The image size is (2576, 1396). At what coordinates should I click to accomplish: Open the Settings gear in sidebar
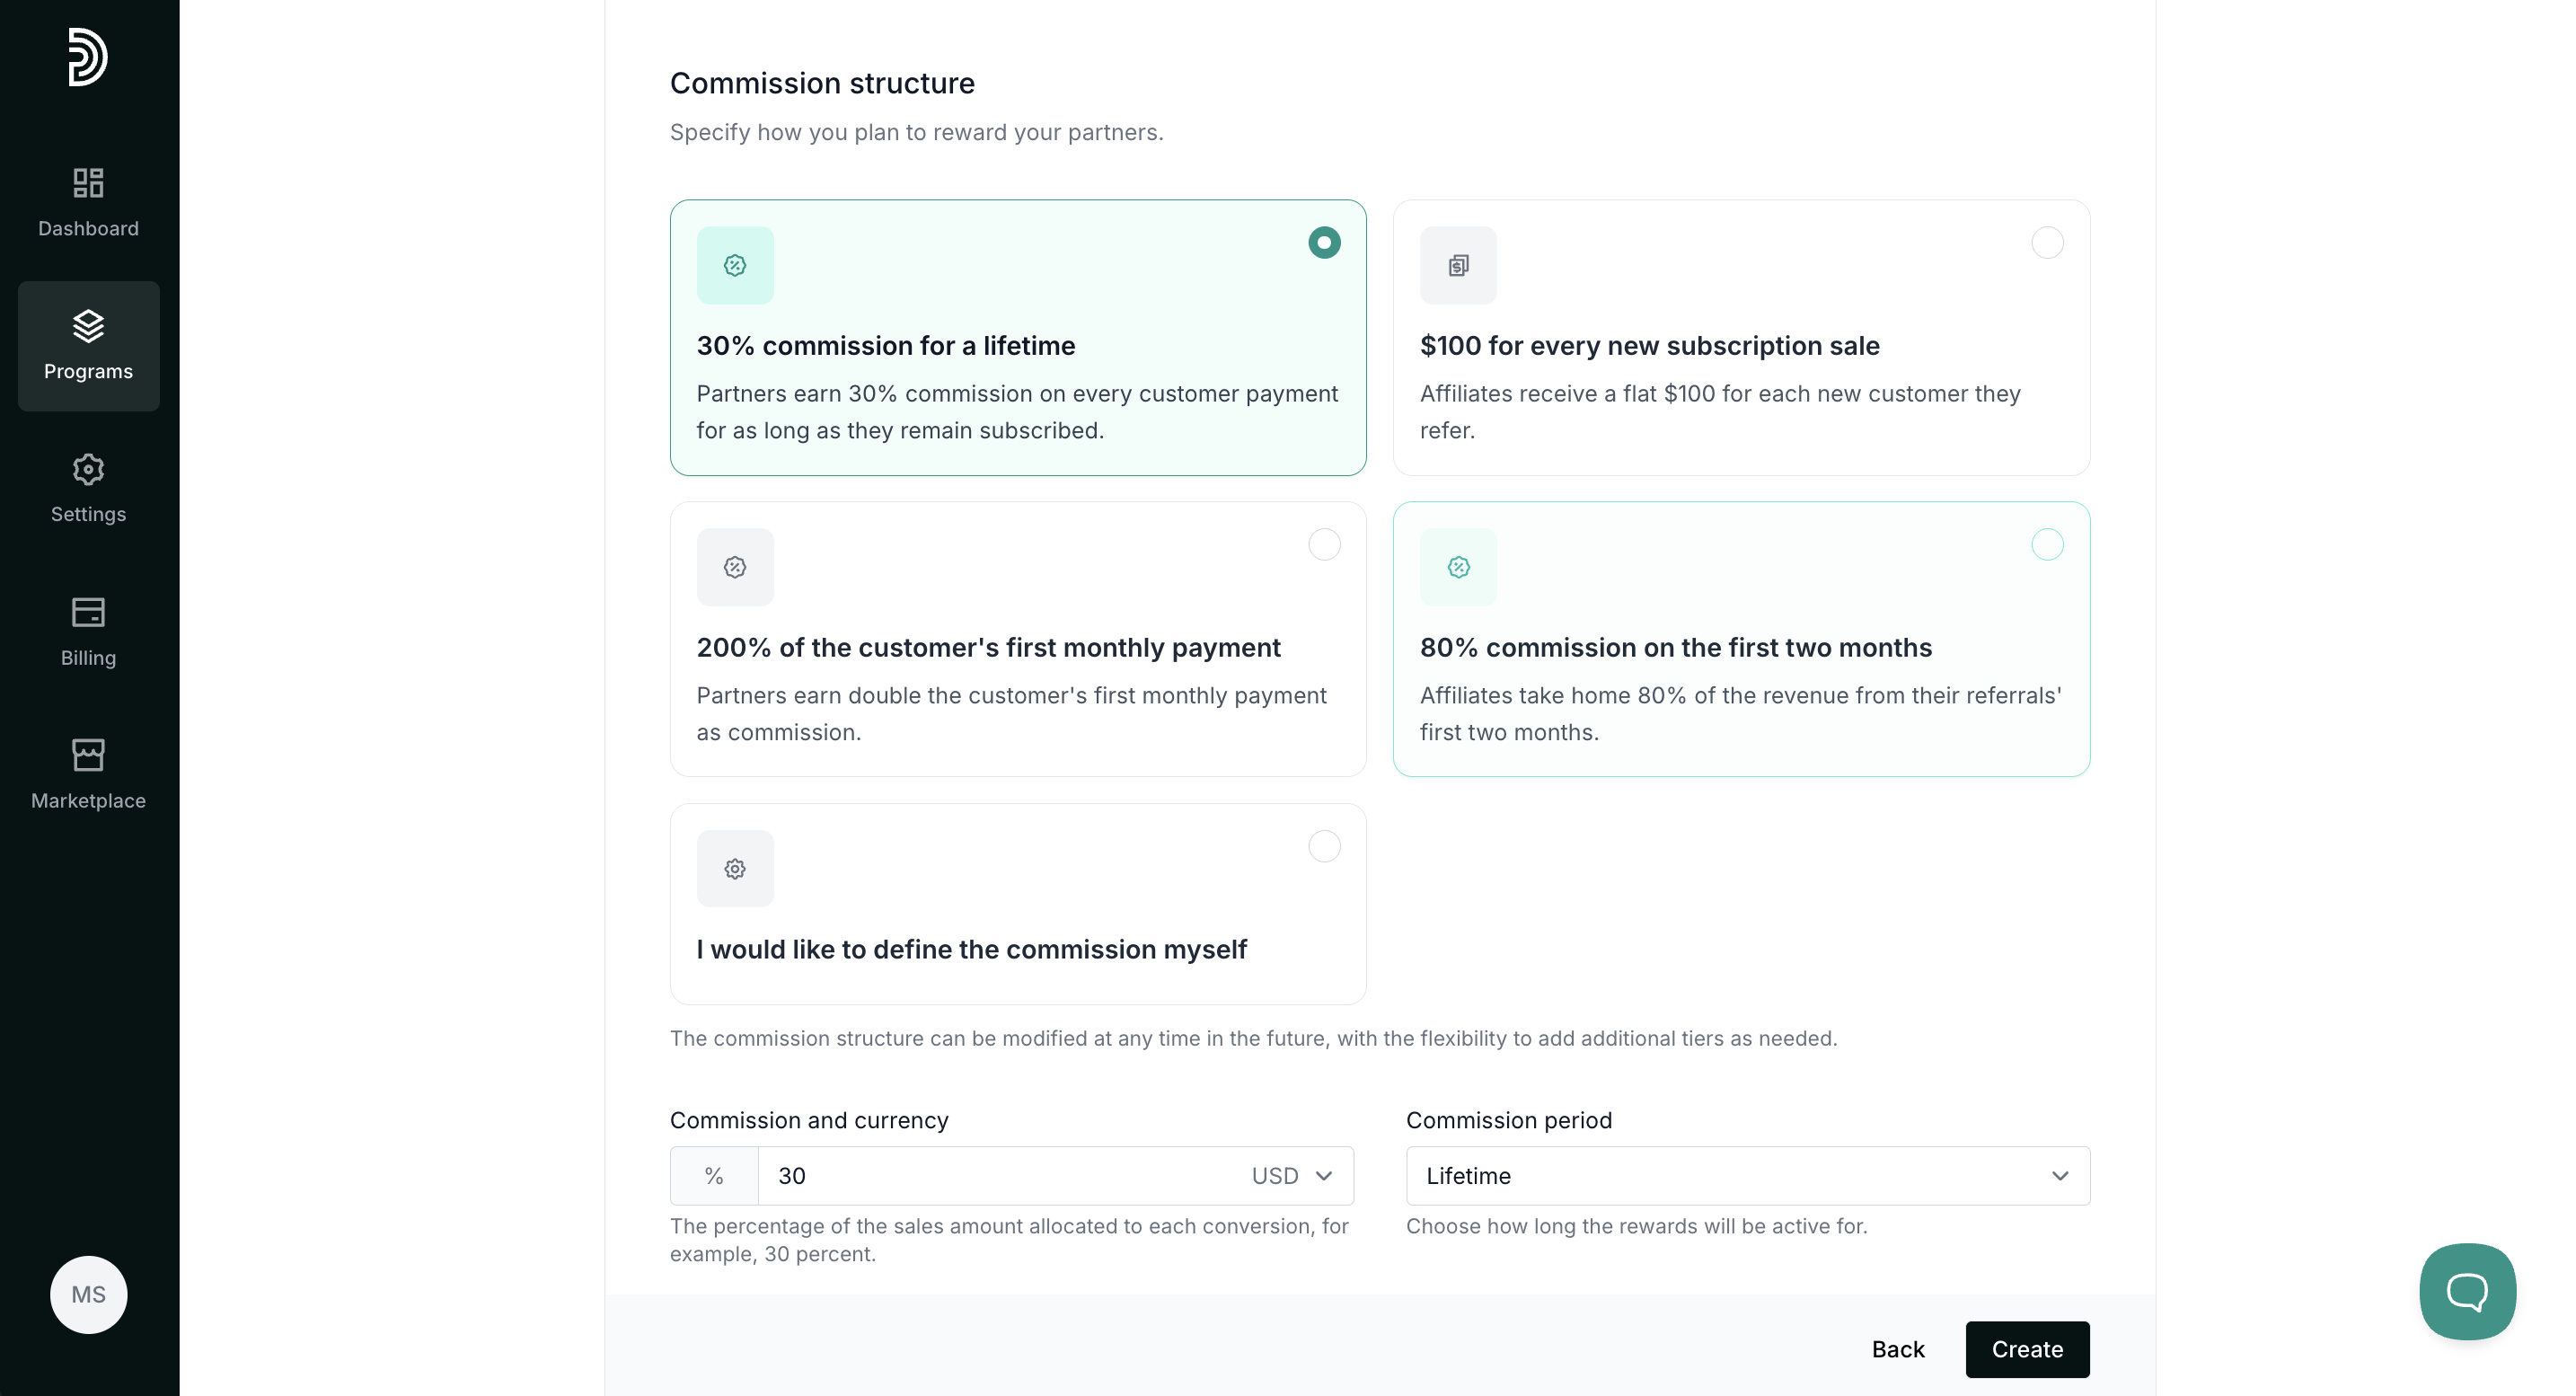(88, 470)
